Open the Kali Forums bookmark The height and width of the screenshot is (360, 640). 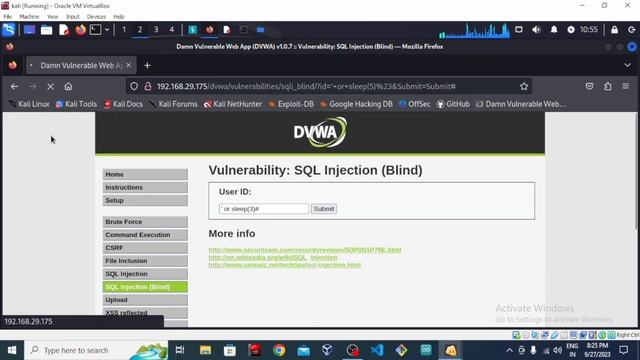pos(173,104)
